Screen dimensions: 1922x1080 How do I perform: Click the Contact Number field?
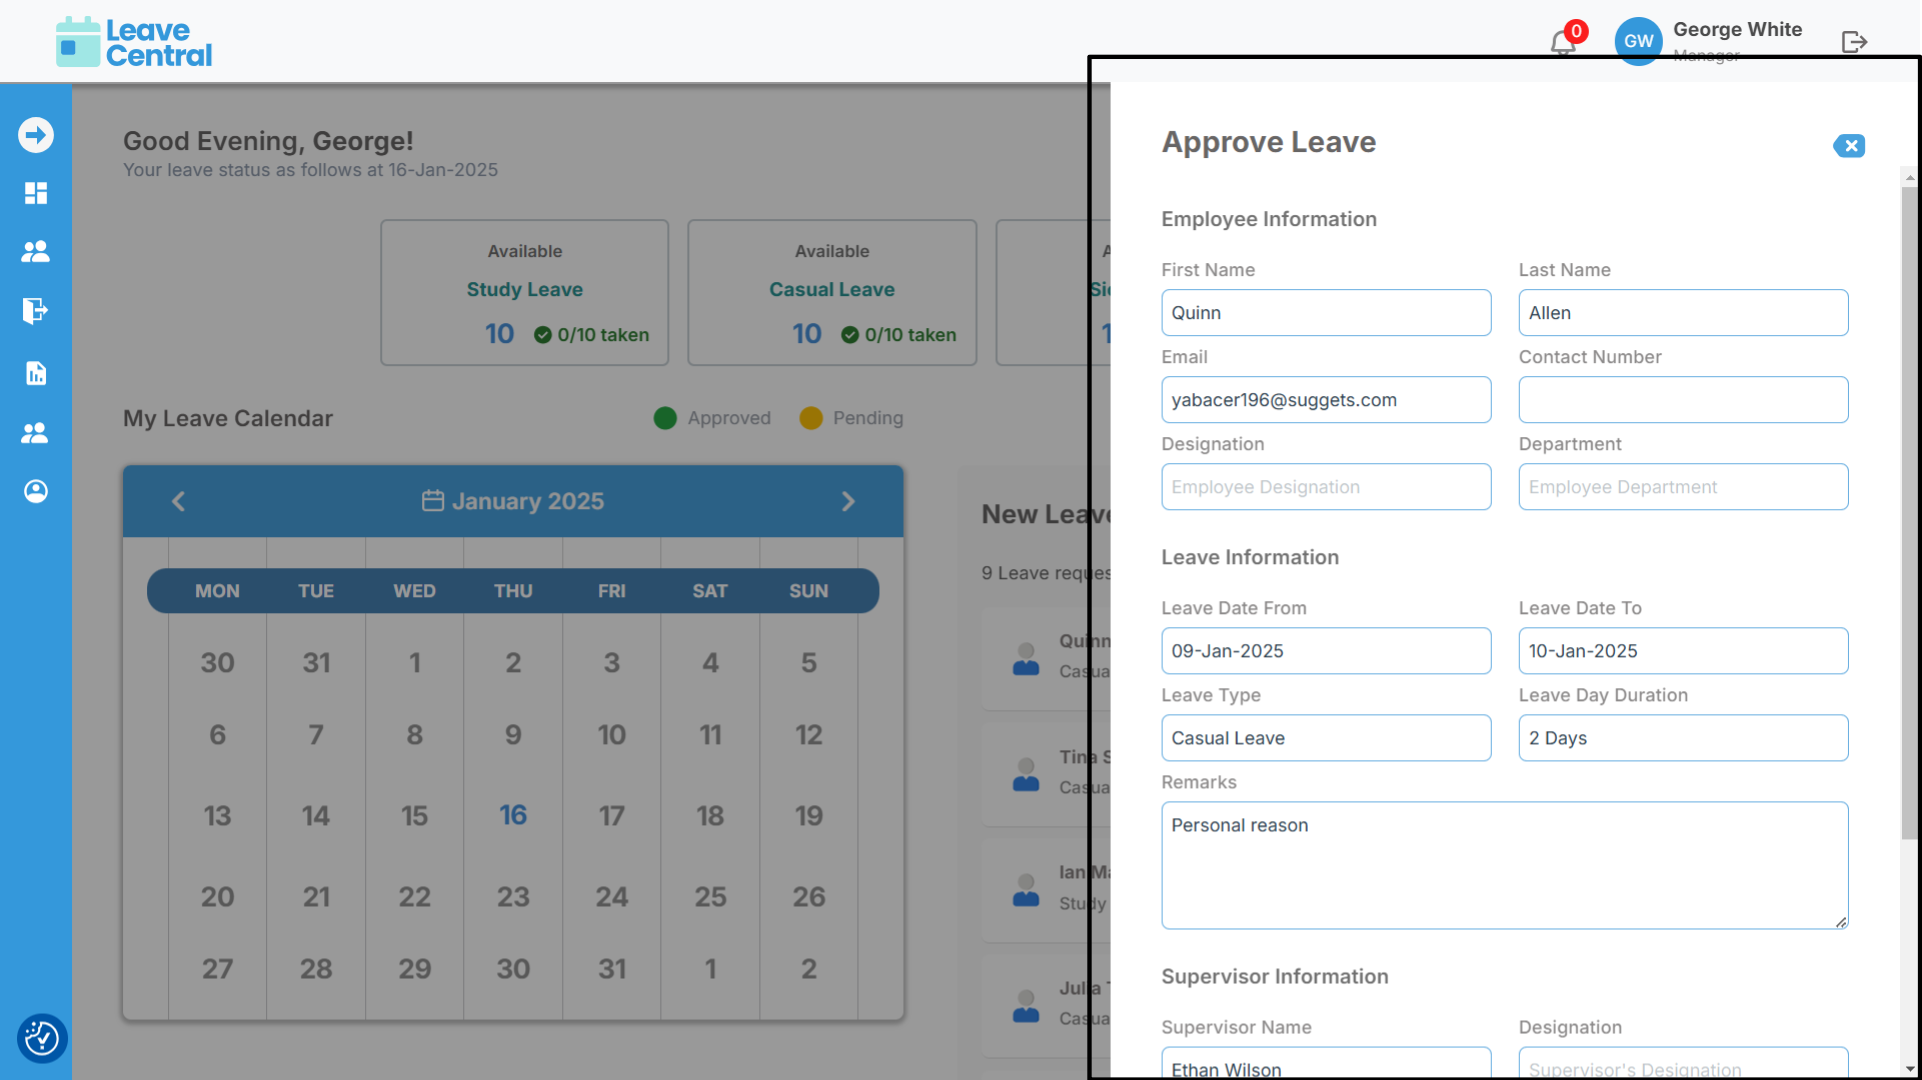pos(1683,400)
